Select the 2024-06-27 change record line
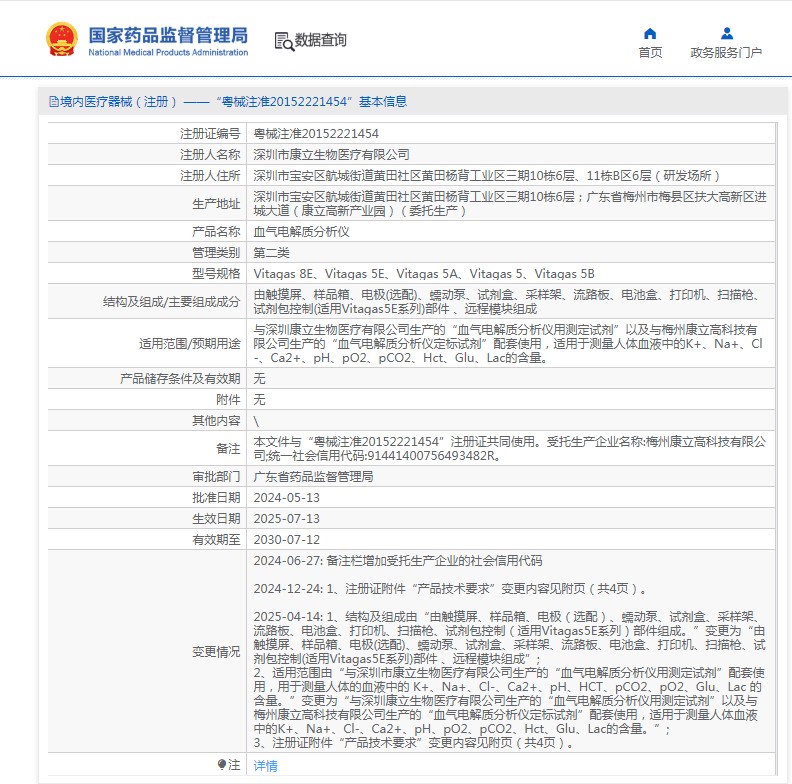 tap(398, 561)
